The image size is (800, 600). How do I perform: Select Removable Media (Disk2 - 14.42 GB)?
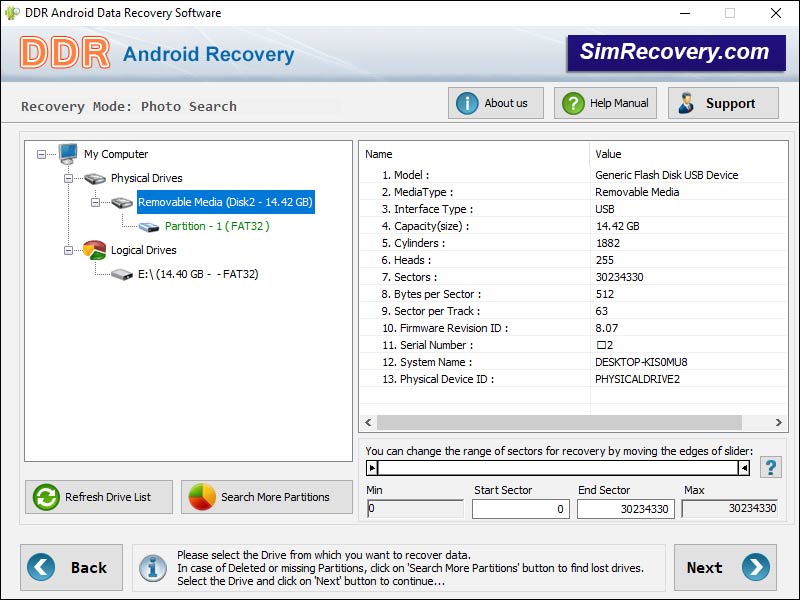(x=226, y=202)
